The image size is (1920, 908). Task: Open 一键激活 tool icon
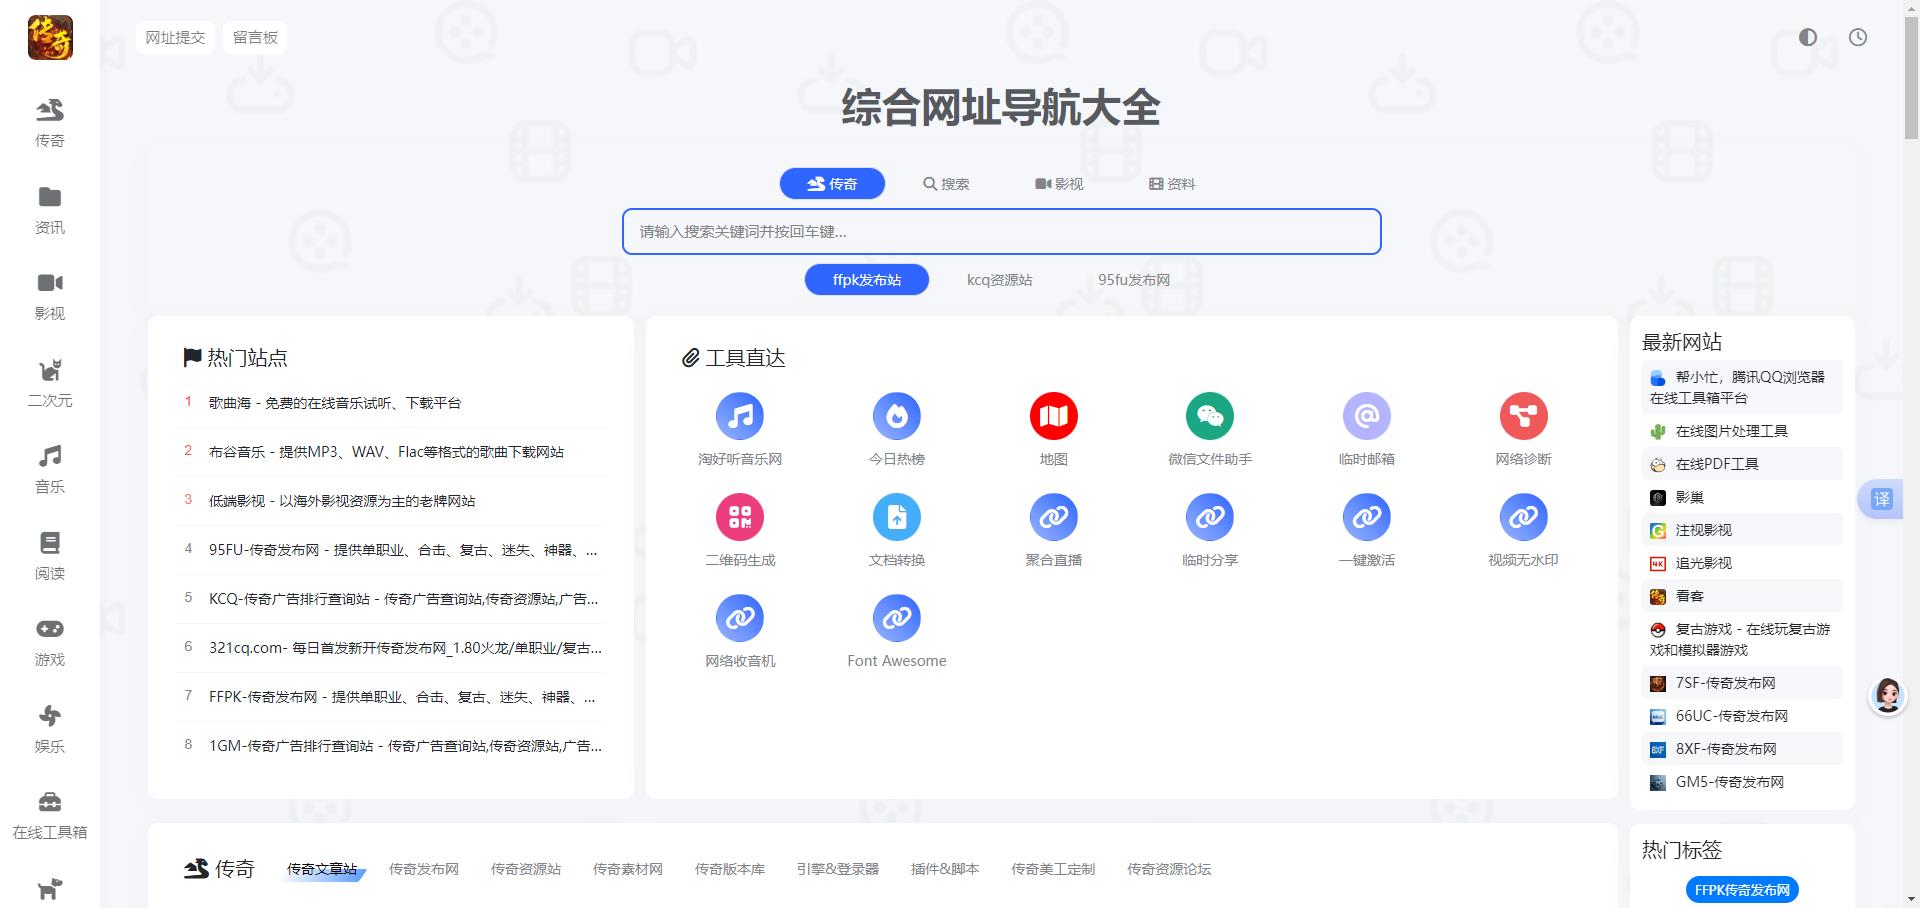tap(1367, 517)
